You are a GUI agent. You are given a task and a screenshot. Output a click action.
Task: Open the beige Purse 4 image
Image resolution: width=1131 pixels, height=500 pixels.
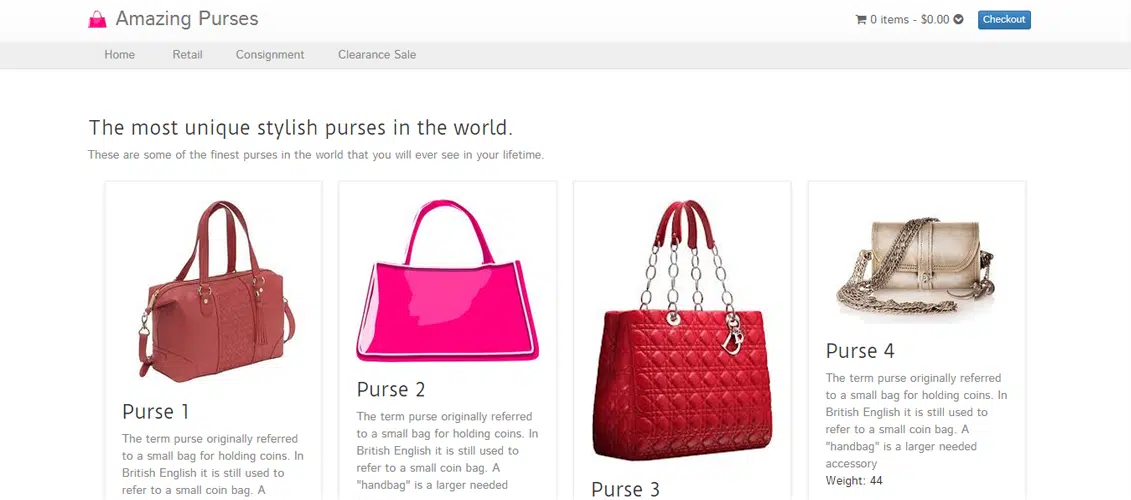point(916,266)
